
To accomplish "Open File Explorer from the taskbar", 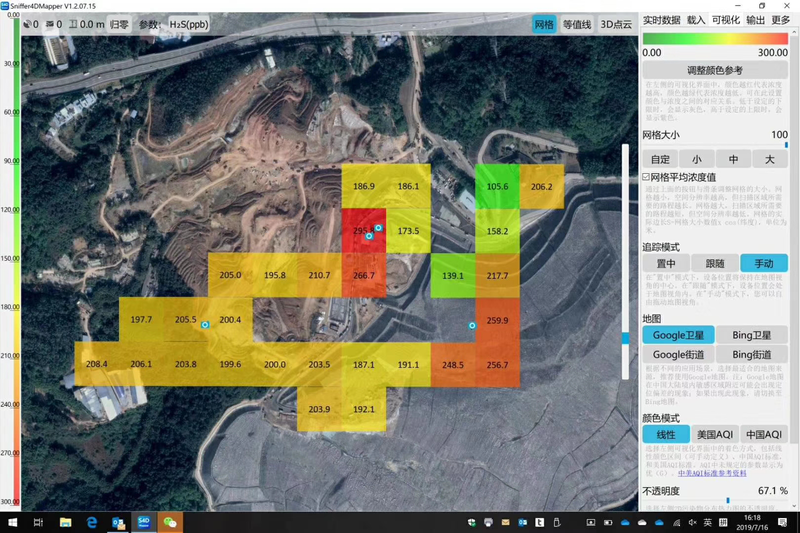I will [65, 522].
